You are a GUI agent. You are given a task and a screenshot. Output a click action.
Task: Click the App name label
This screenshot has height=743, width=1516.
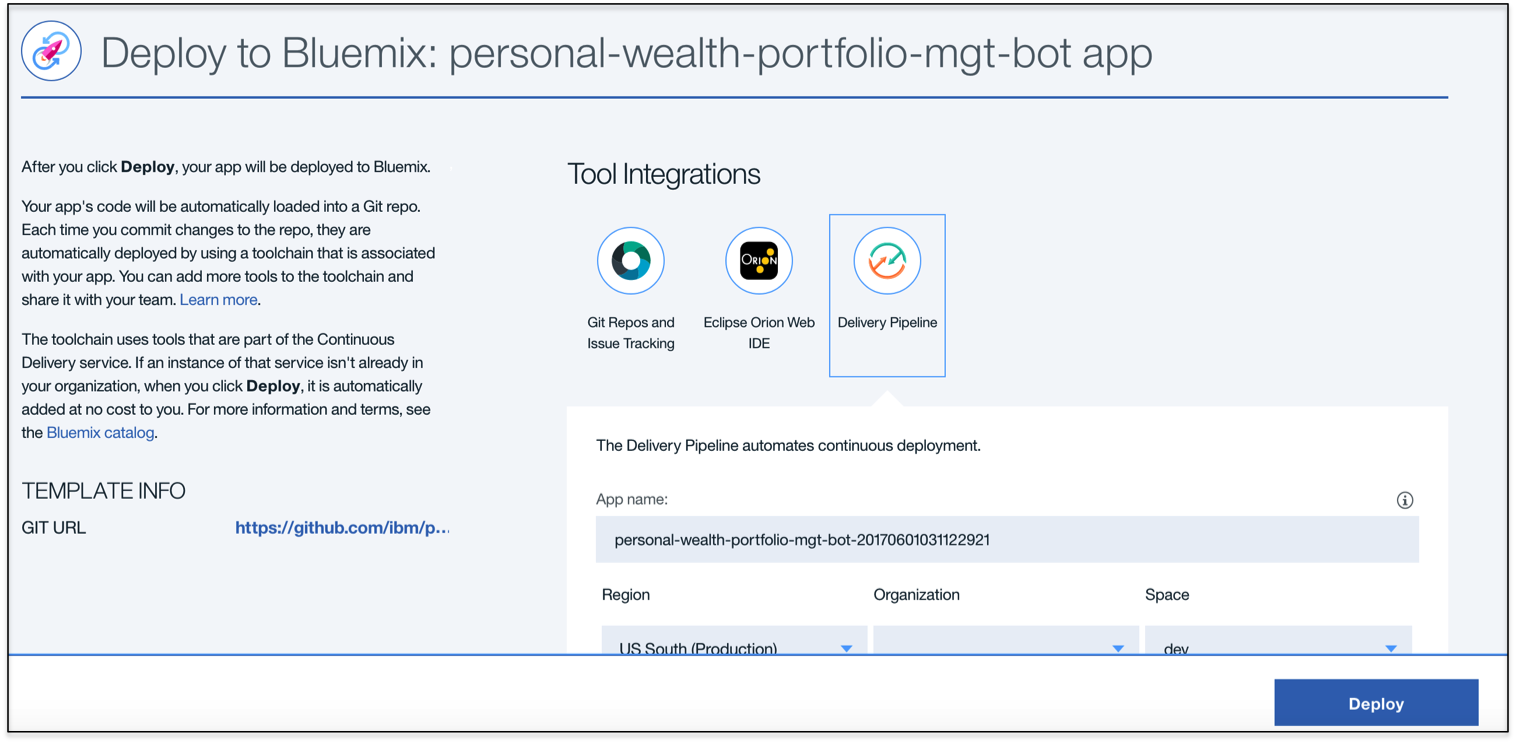coord(632,499)
